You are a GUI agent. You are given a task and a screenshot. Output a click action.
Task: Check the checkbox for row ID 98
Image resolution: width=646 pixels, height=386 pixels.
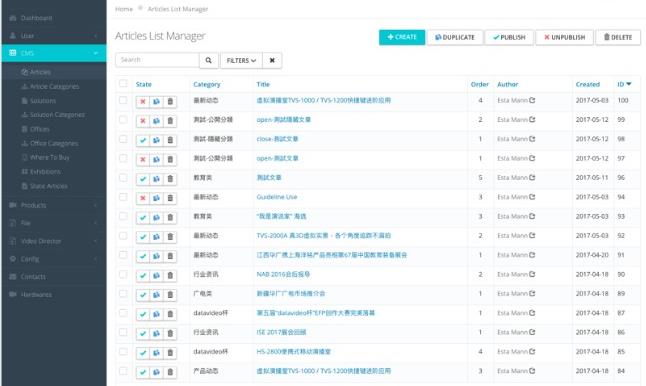click(123, 139)
